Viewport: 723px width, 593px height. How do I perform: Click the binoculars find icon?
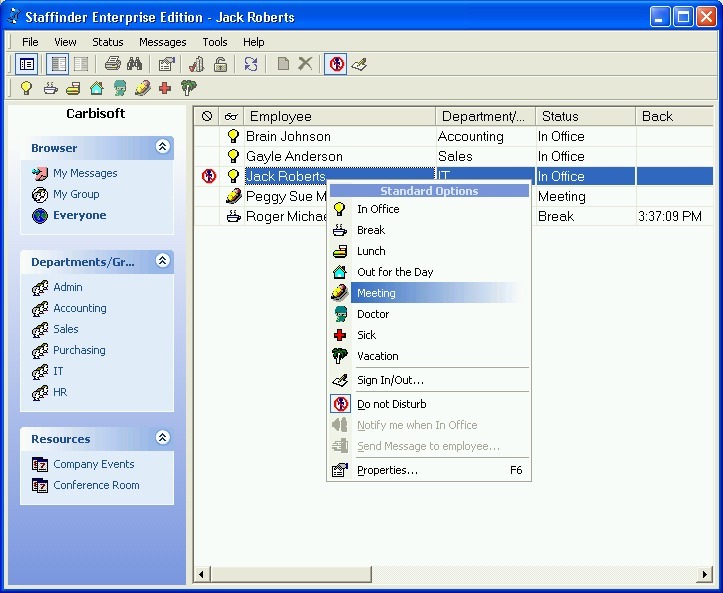tap(135, 64)
